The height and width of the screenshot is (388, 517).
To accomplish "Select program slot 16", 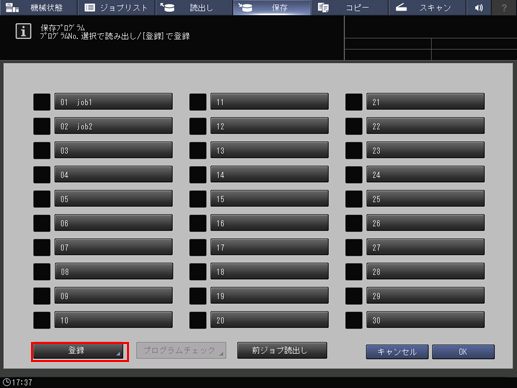I will [x=269, y=223].
